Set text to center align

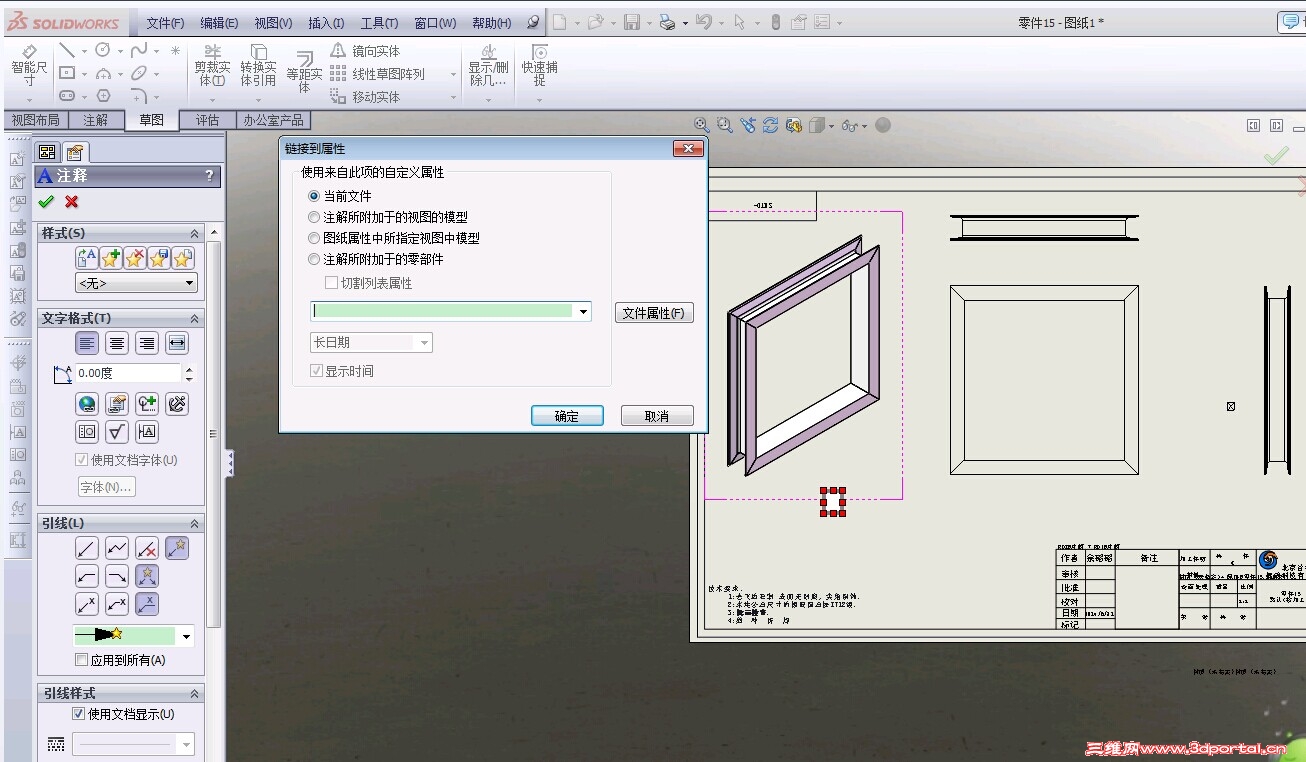(117, 343)
